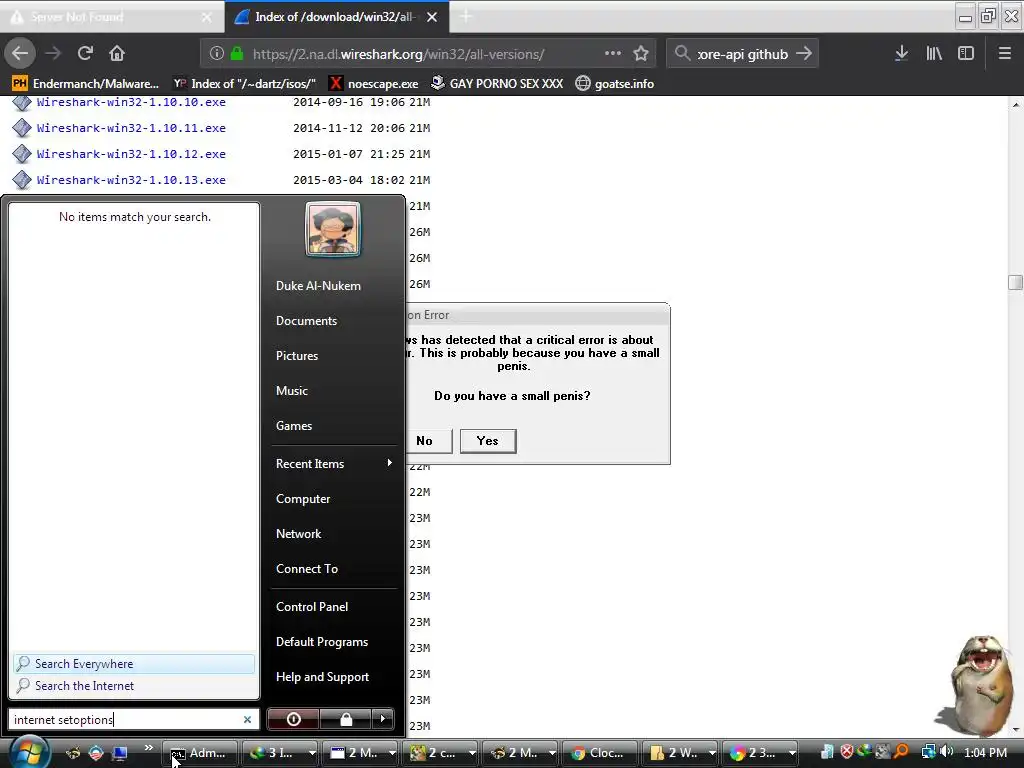
Task: Expand quick launch overflow chevron
Action: pyautogui.click(x=149, y=748)
